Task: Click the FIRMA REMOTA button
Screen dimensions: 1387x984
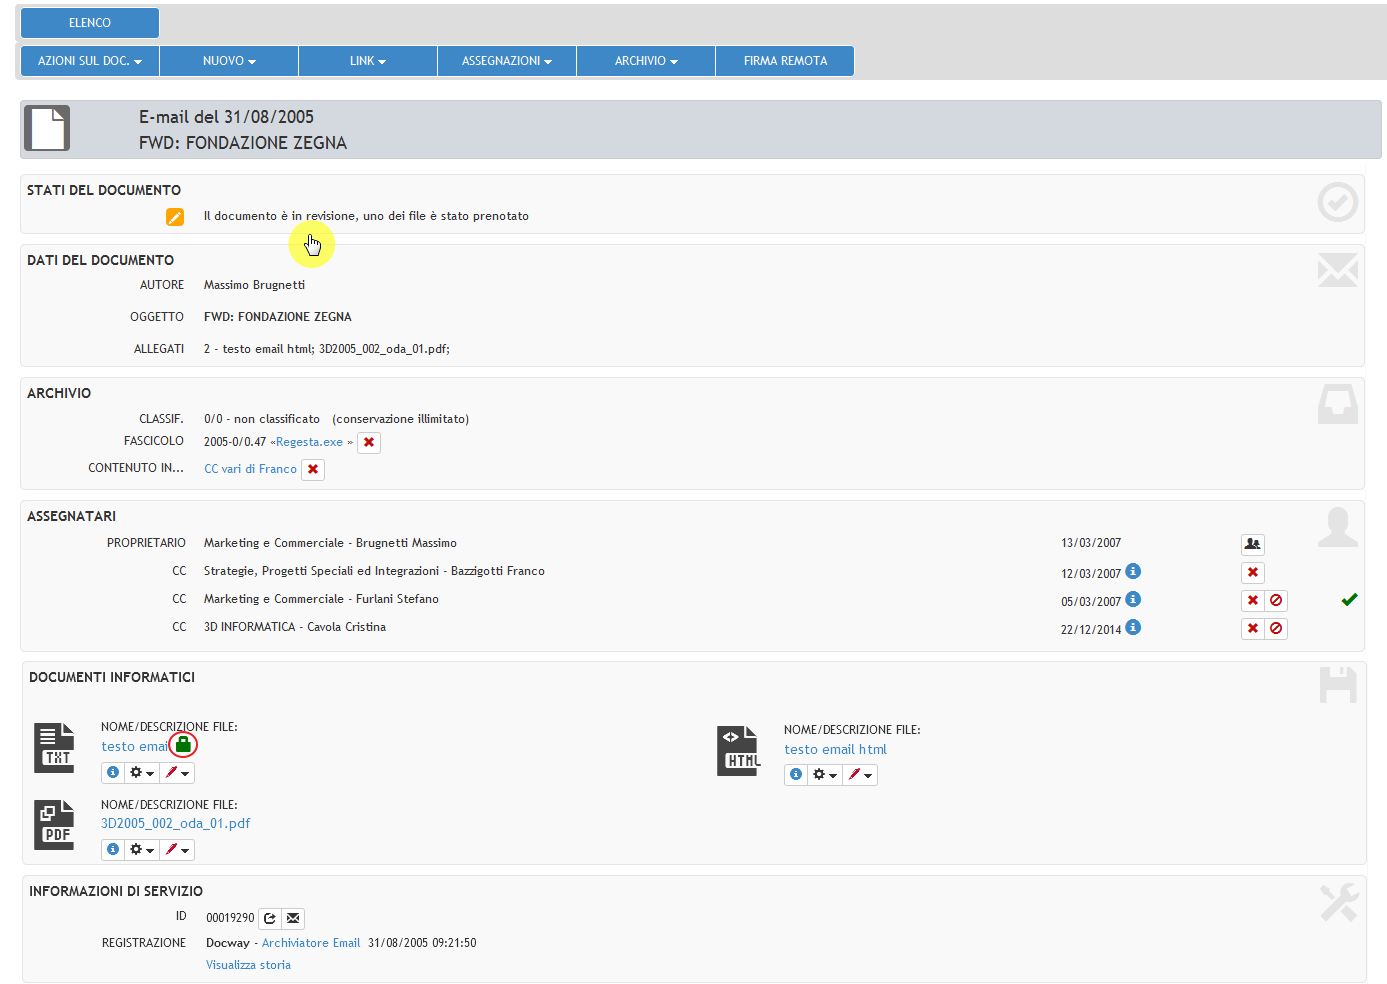Action: [785, 61]
